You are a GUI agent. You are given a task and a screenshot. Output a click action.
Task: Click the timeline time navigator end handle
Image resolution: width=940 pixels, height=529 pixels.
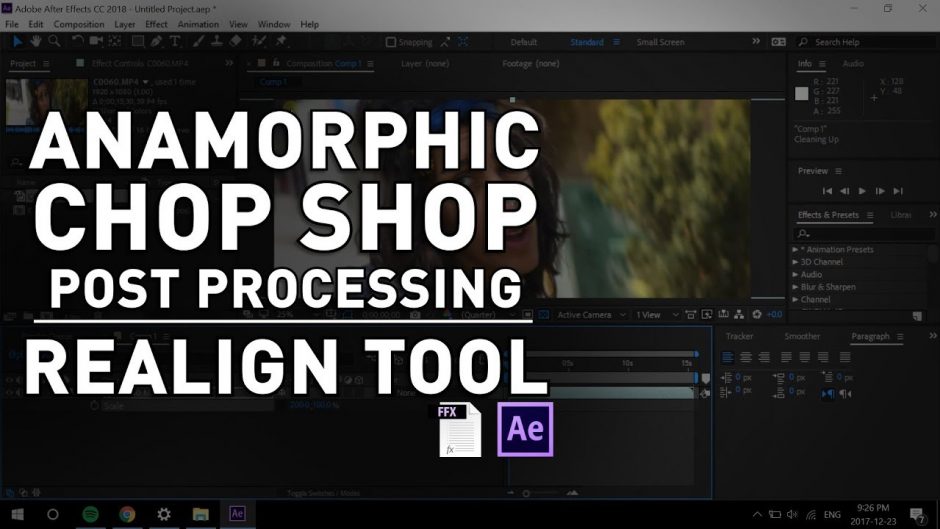(697, 354)
